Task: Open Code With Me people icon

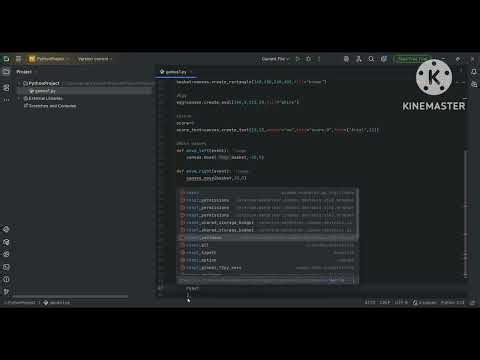Action: point(359,59)
